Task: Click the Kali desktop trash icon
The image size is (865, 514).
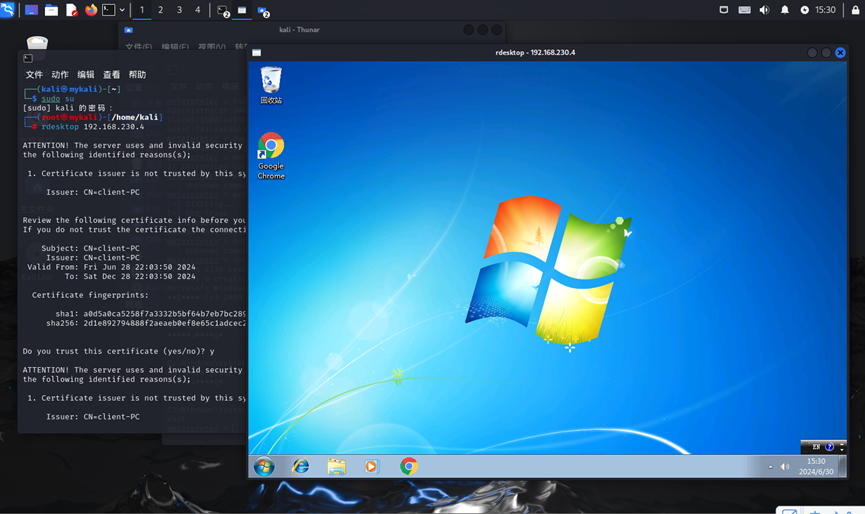Action: tap(37, 42)
